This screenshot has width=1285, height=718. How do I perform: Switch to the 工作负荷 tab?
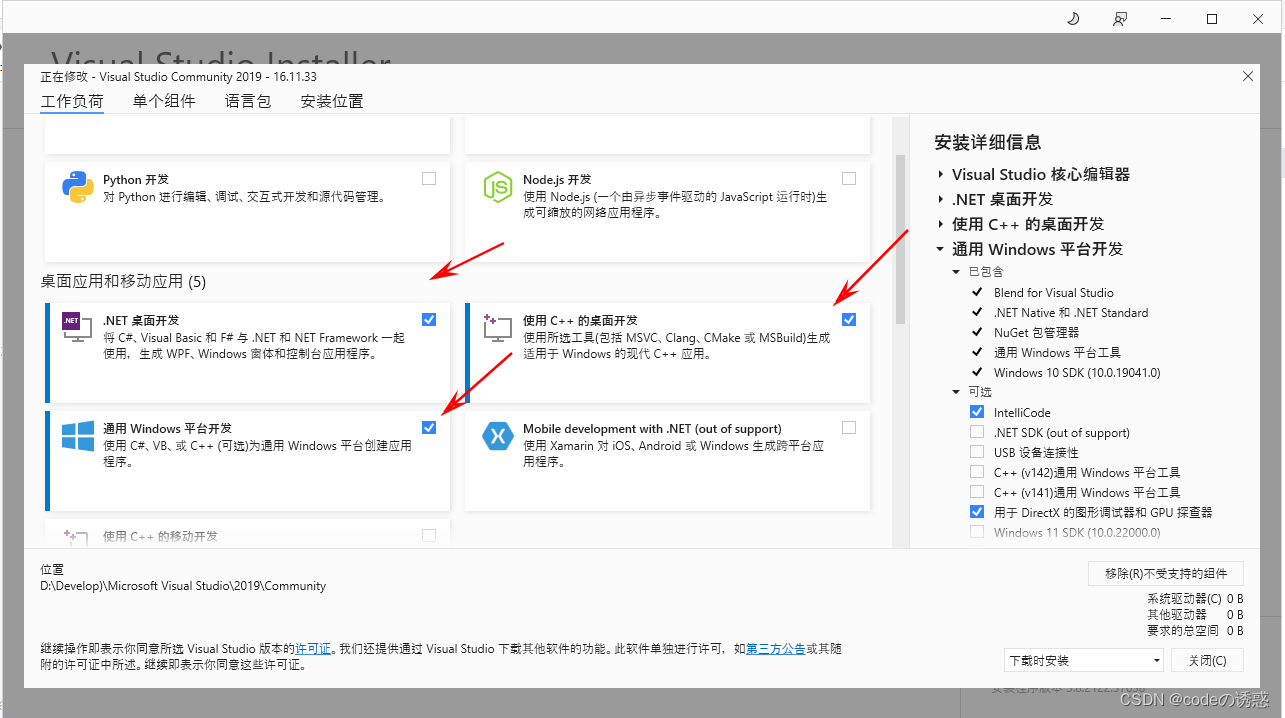point(72,101)
